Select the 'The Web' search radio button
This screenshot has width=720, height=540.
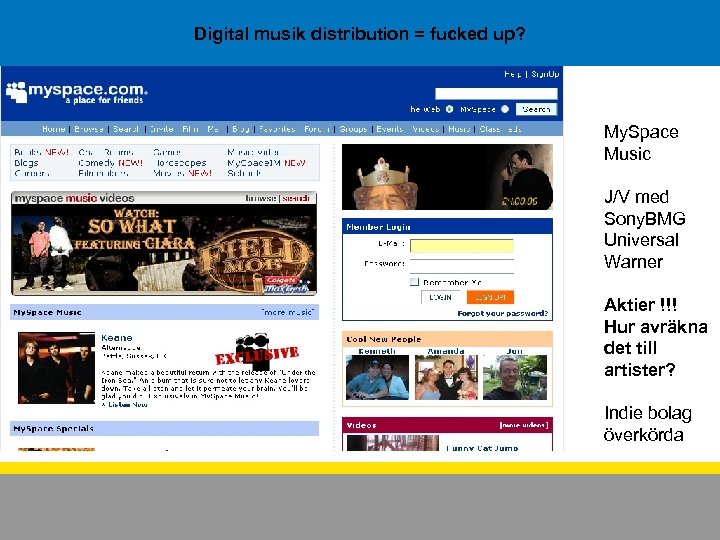point(450,109)
